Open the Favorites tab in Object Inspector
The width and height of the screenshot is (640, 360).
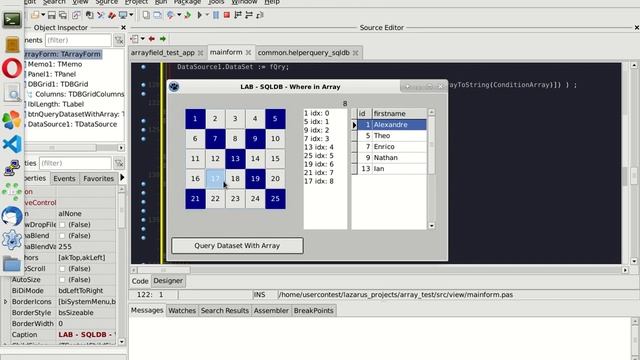click(98, 178)
